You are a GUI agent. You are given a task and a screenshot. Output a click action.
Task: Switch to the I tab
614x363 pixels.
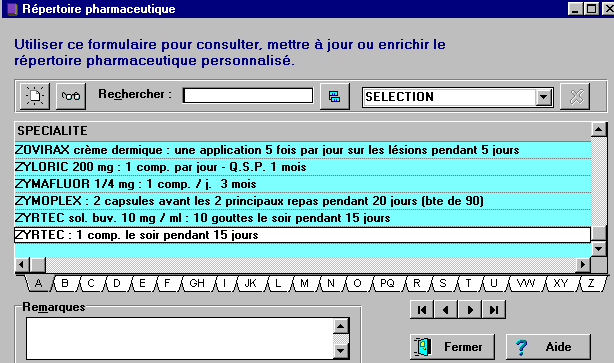coord(224,283)
